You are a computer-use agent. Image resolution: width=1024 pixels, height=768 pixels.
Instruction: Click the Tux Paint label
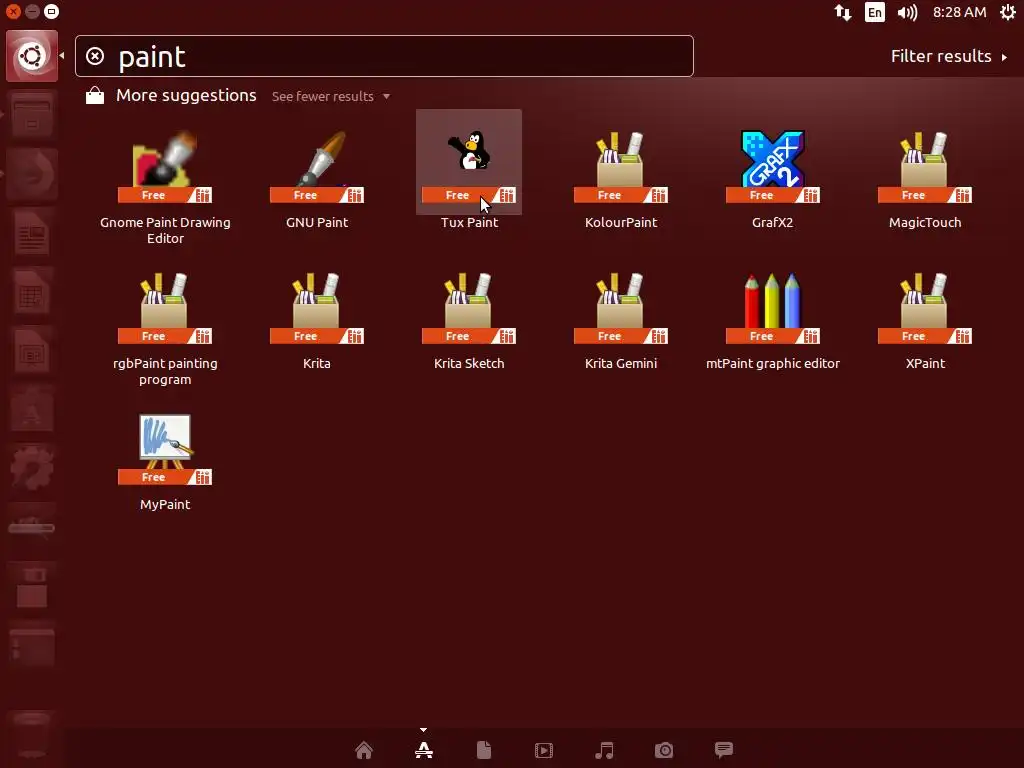pyautogui.click(x=469, y=223)
